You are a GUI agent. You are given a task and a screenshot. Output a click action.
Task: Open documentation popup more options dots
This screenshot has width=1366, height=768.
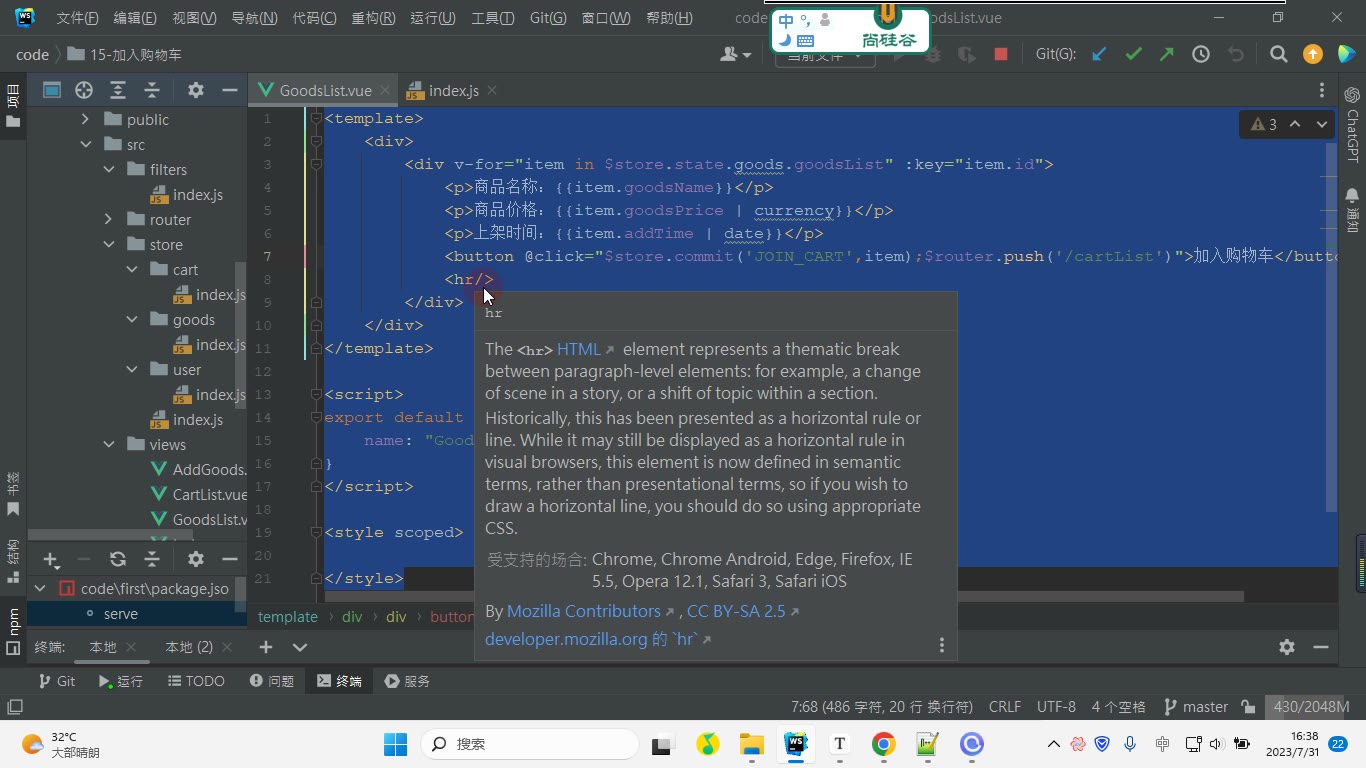pyautogui.click(x=941, y=645)
